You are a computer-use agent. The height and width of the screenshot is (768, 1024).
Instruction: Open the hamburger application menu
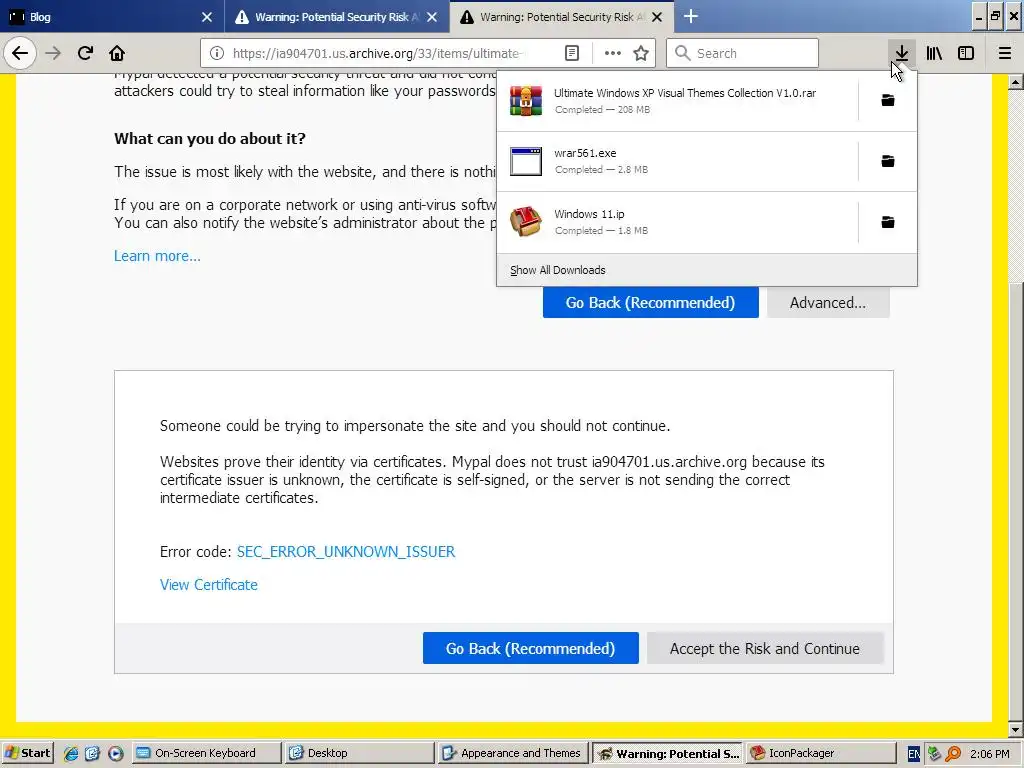pyautogui.click(x=1004, y=53)
